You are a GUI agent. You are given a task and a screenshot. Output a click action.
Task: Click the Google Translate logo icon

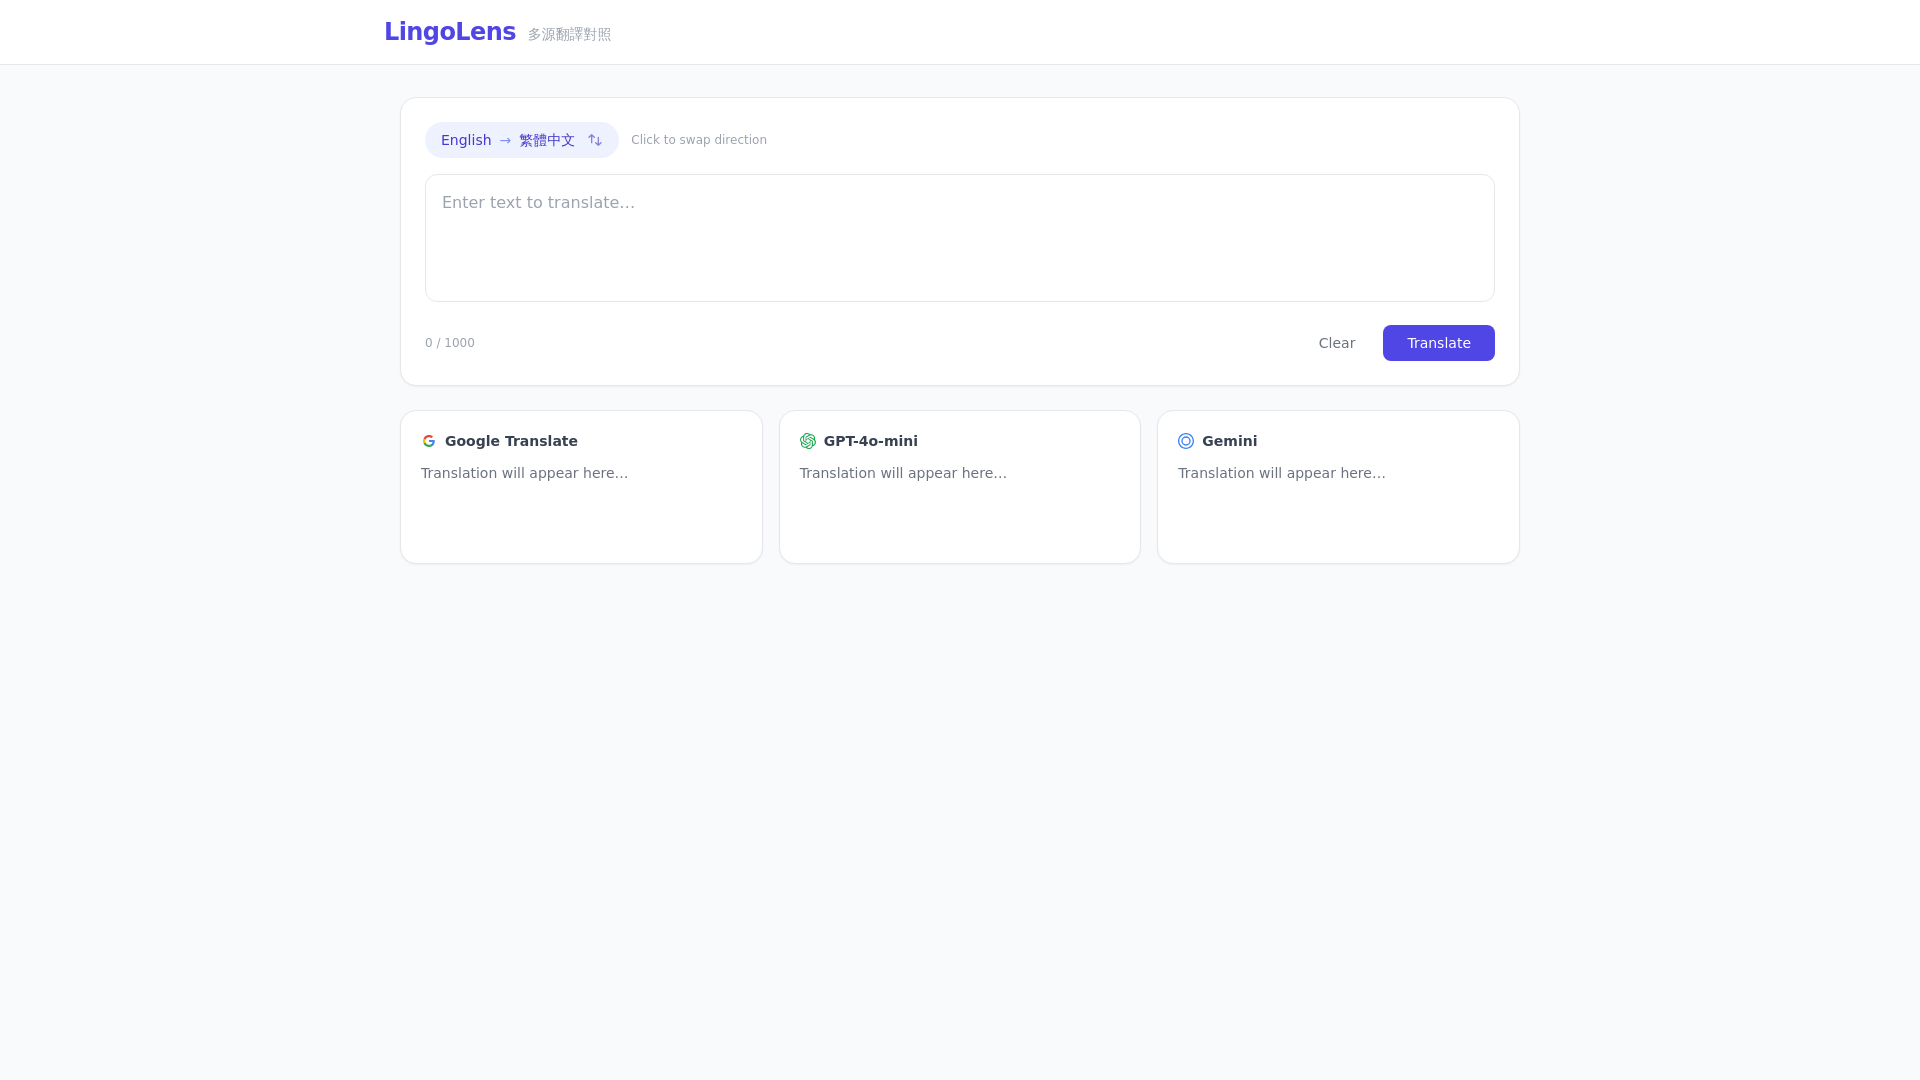point(429,441)
